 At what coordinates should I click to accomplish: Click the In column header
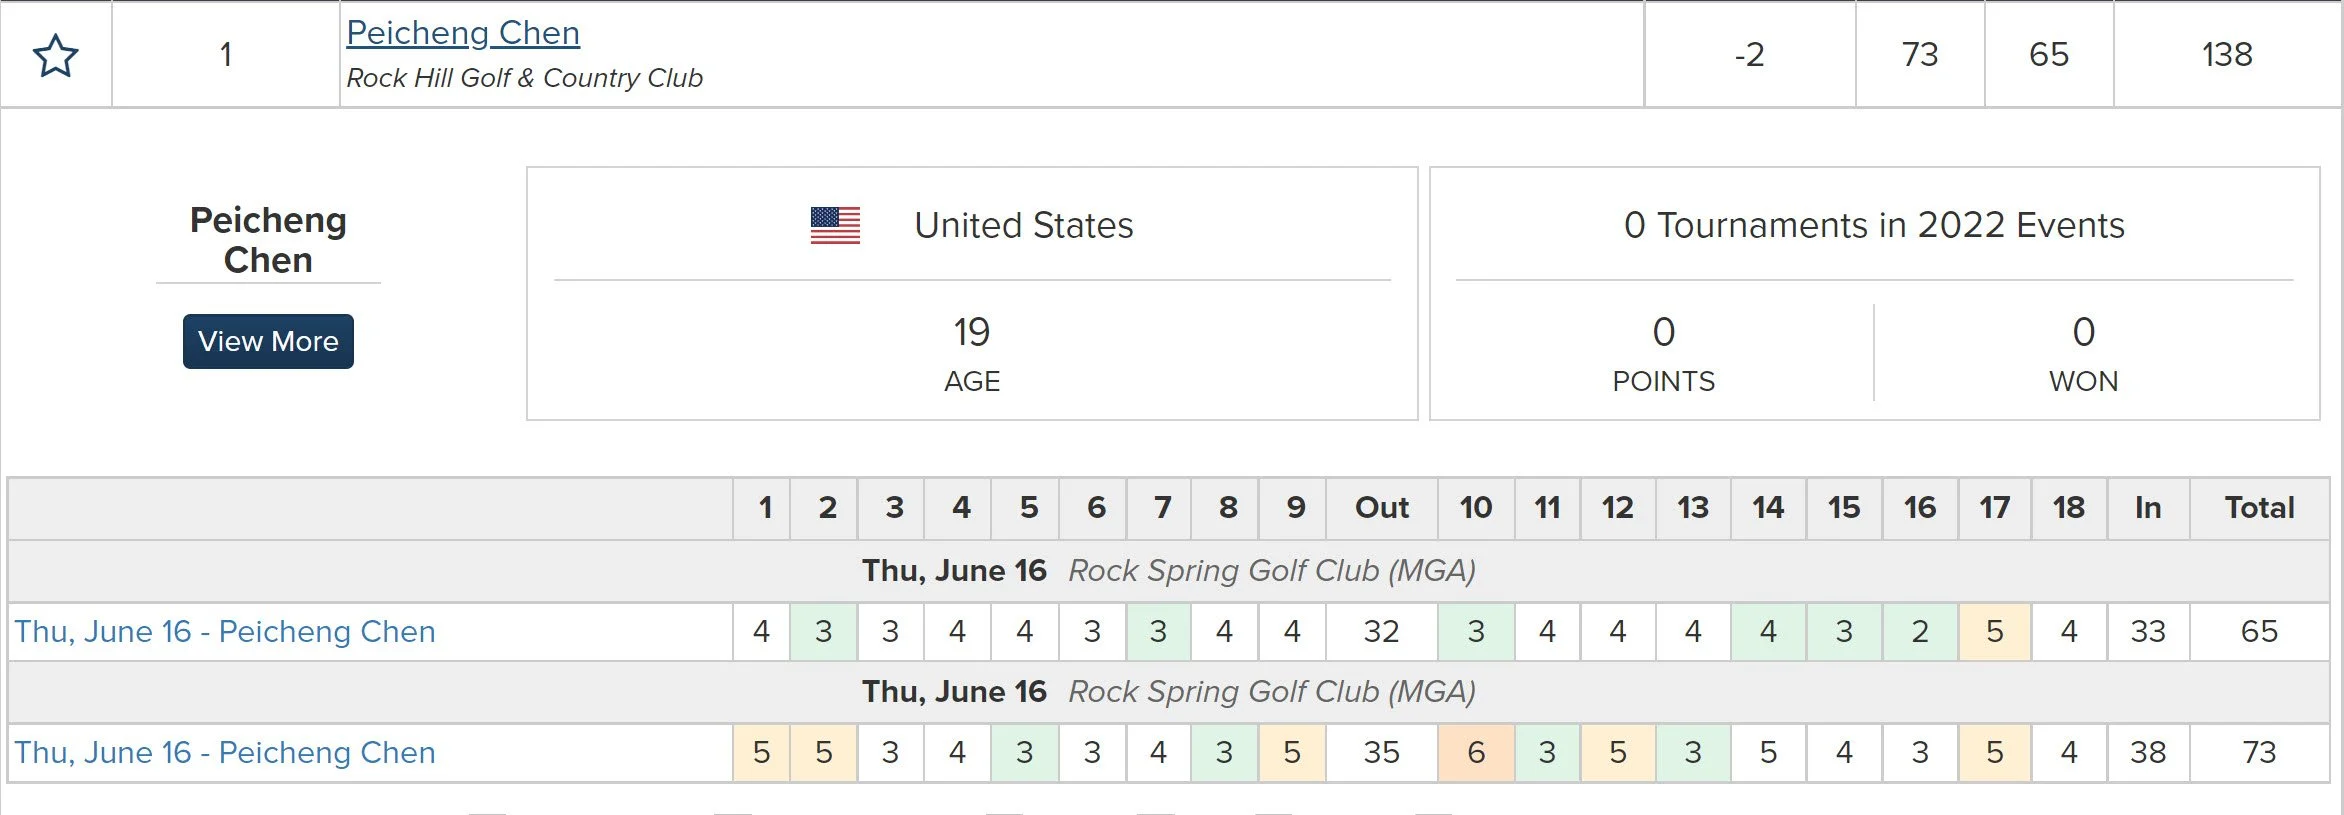click(2147, 508)
